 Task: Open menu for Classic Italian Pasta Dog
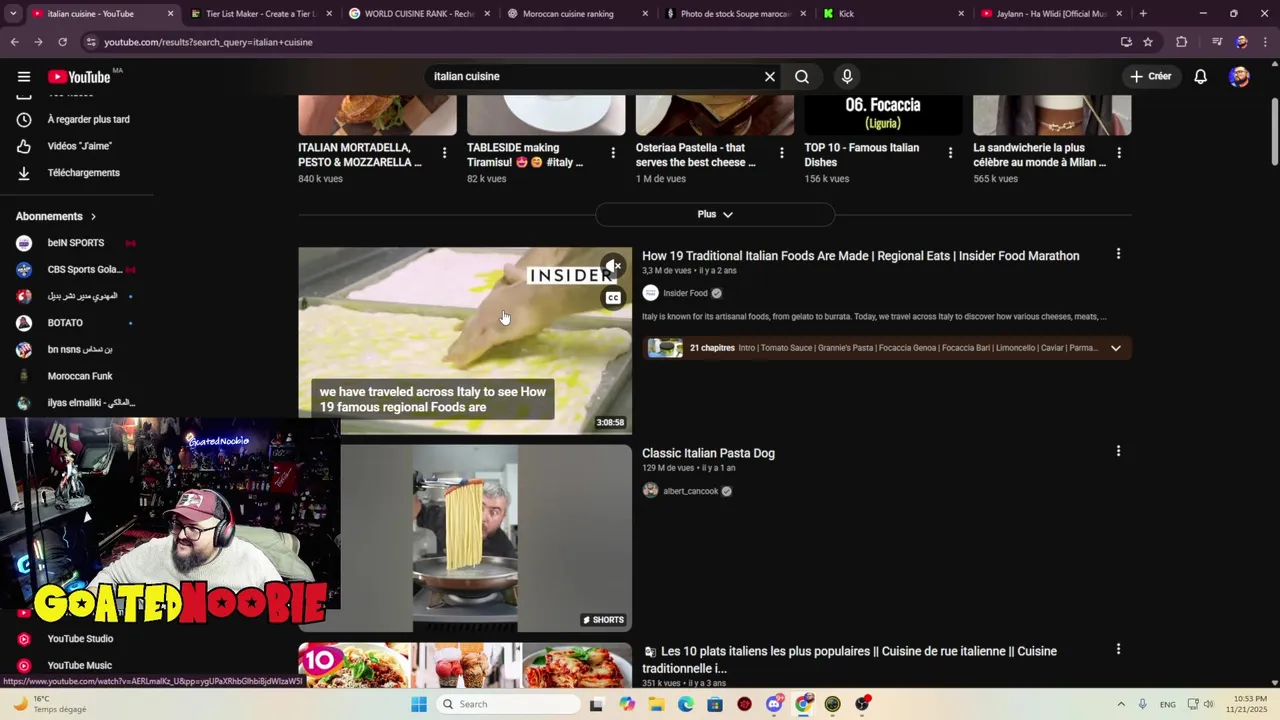(1118, 451)
